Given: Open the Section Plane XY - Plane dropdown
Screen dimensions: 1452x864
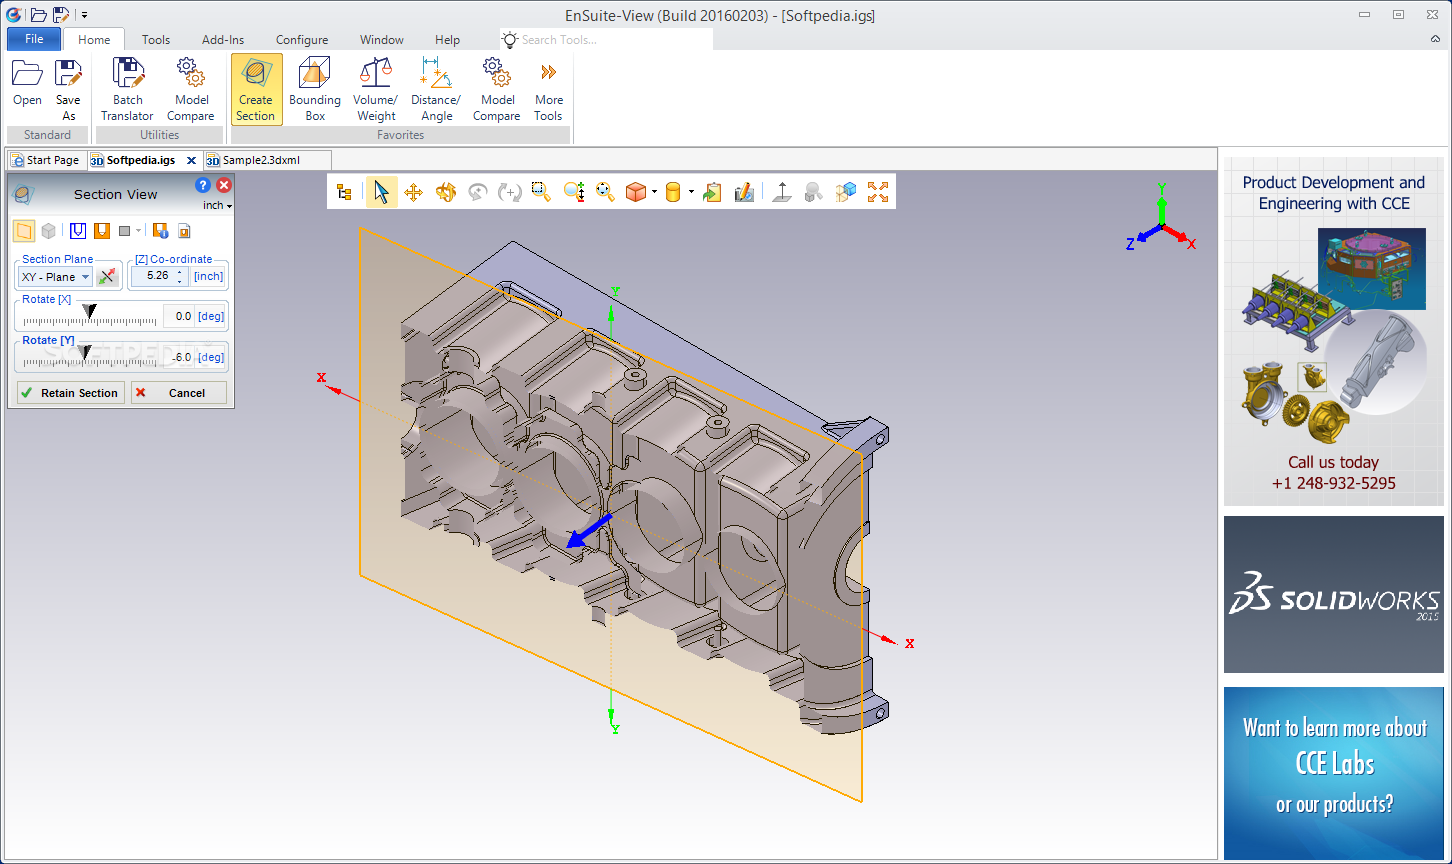Looking at the screenshot, I should (x=55, y=277).
